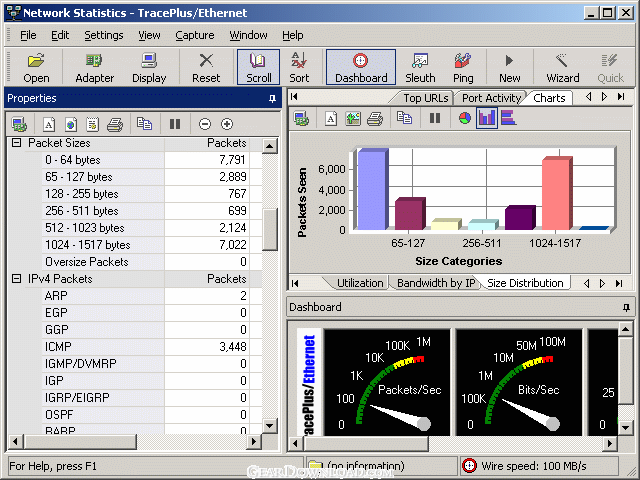Open the Adapter selection tool

94,67
